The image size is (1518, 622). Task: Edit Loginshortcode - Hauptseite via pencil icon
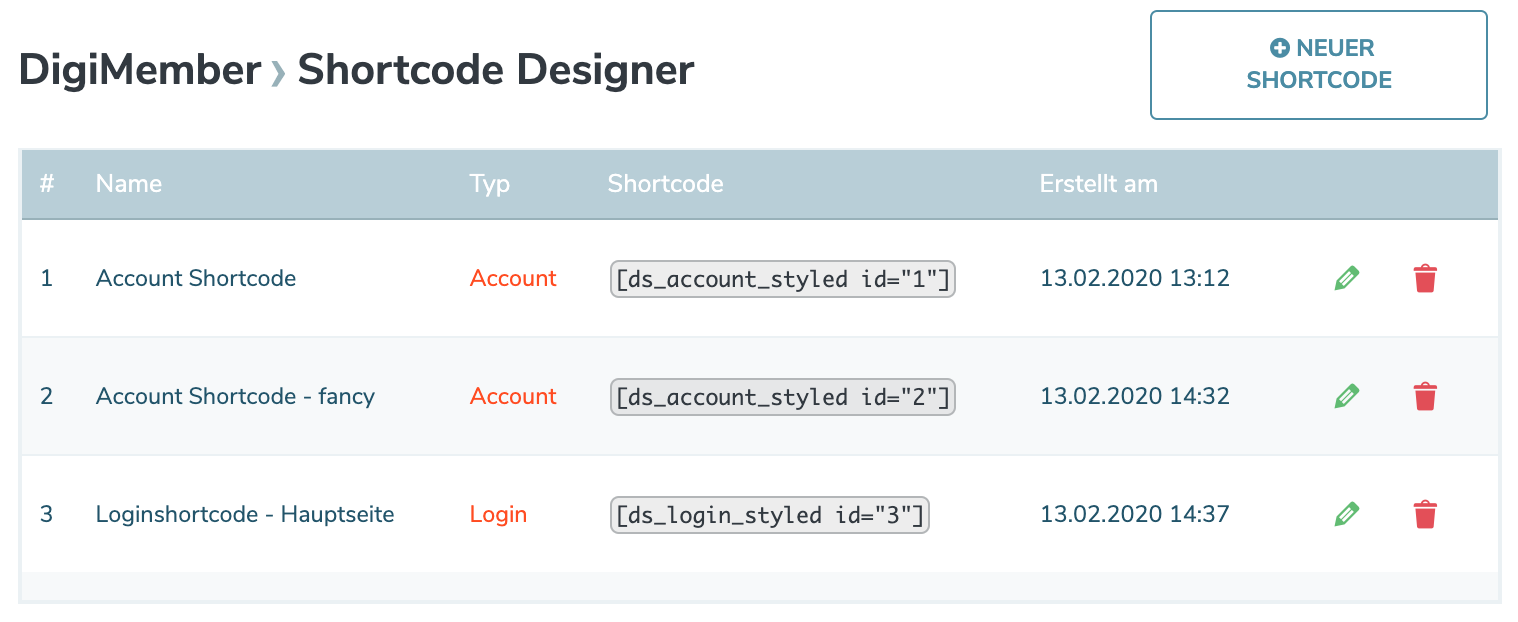pos(1347,514)
